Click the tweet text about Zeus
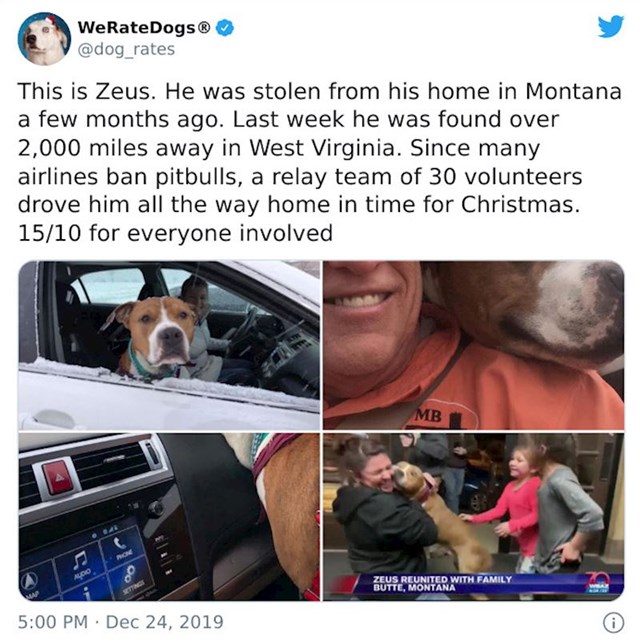Viewport: 640px width, 644px height. (x=319, y=162)
